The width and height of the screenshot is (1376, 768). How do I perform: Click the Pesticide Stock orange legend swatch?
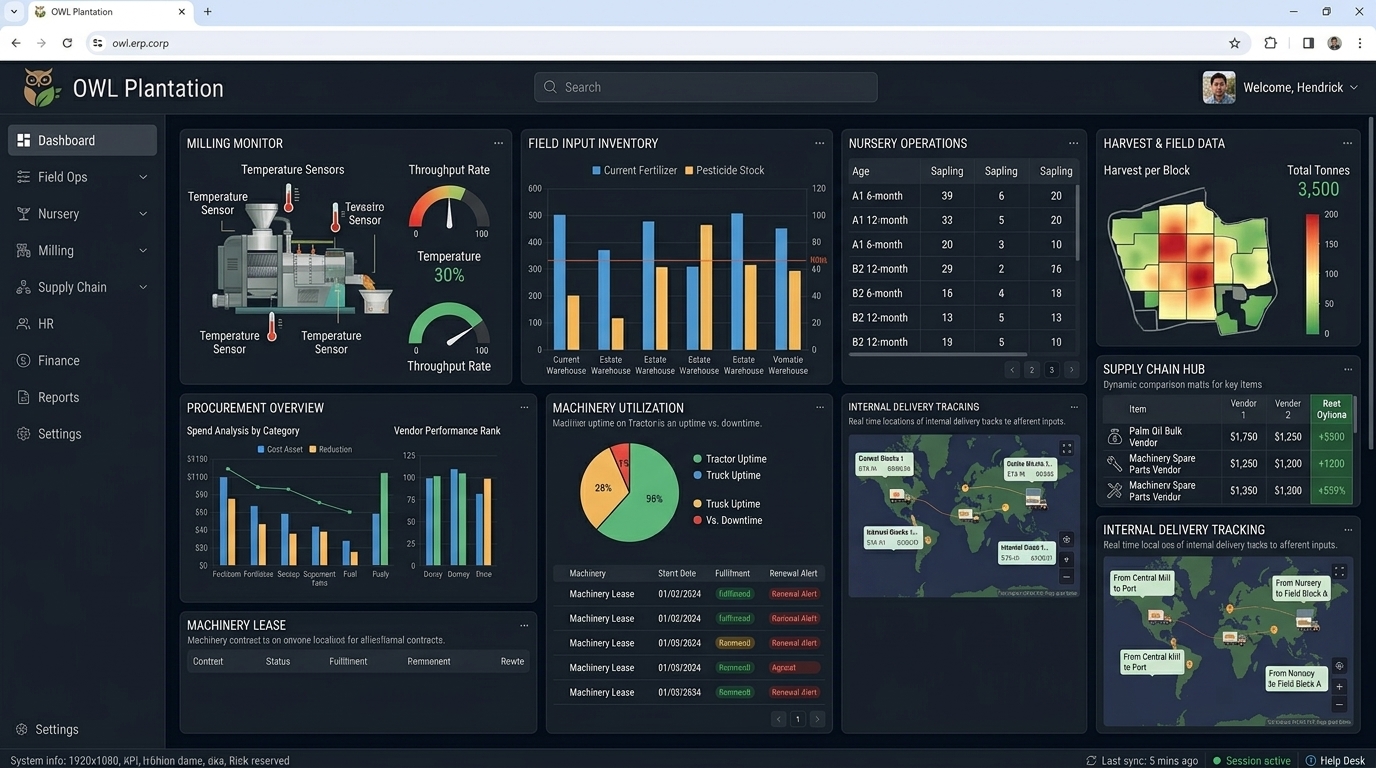click(689, 171)
